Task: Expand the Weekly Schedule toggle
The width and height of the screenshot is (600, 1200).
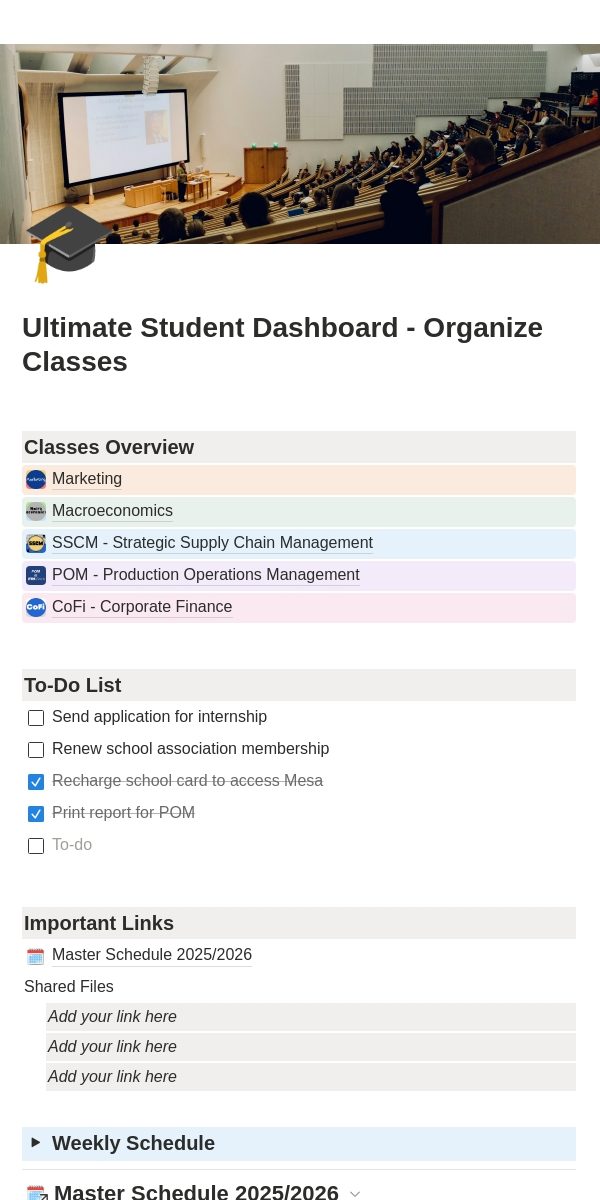Action: tap(36, 1142)
